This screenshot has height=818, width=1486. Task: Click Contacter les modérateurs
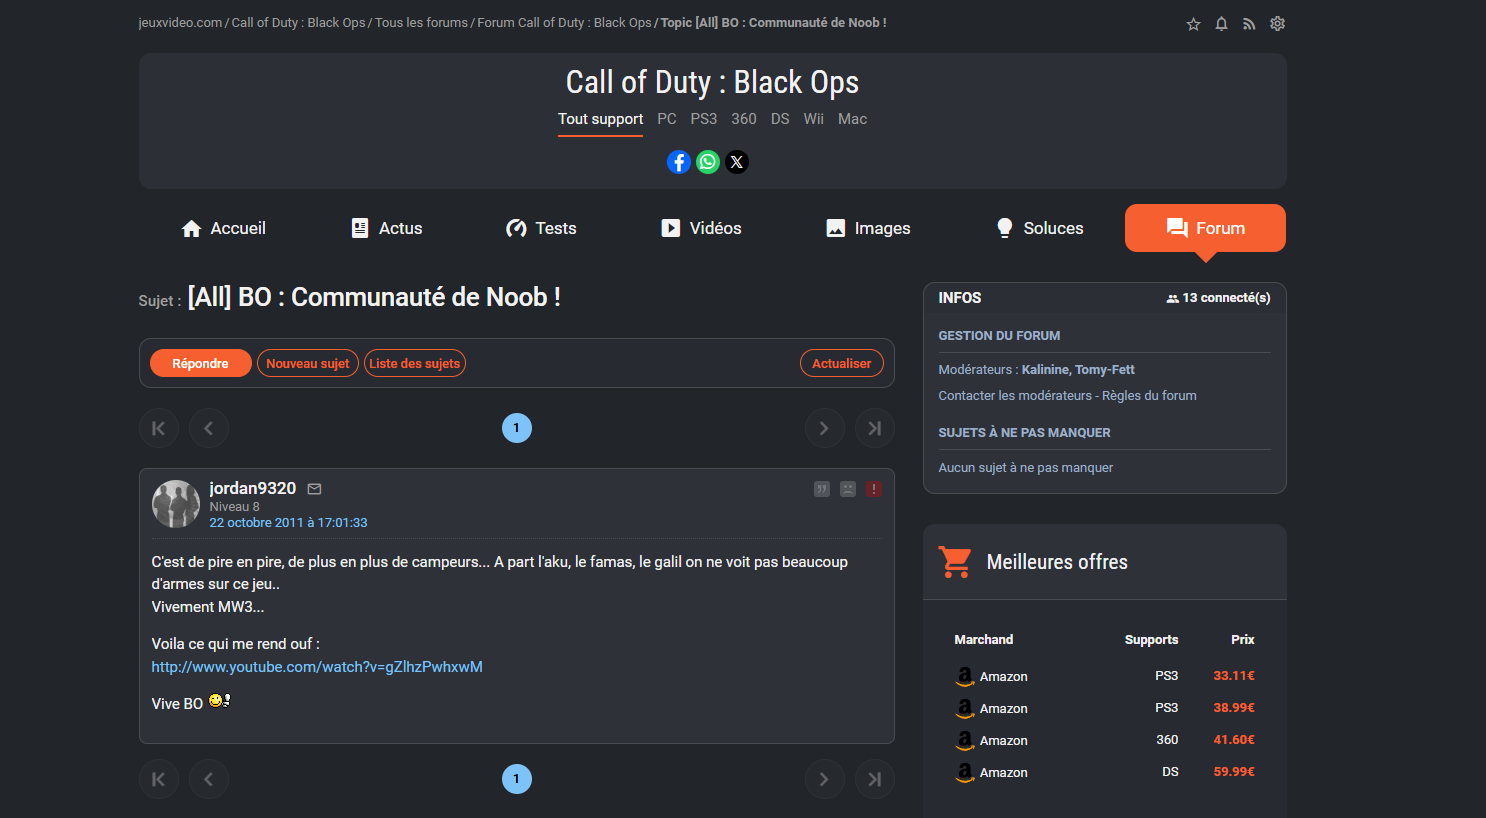tap(1015, 396)
